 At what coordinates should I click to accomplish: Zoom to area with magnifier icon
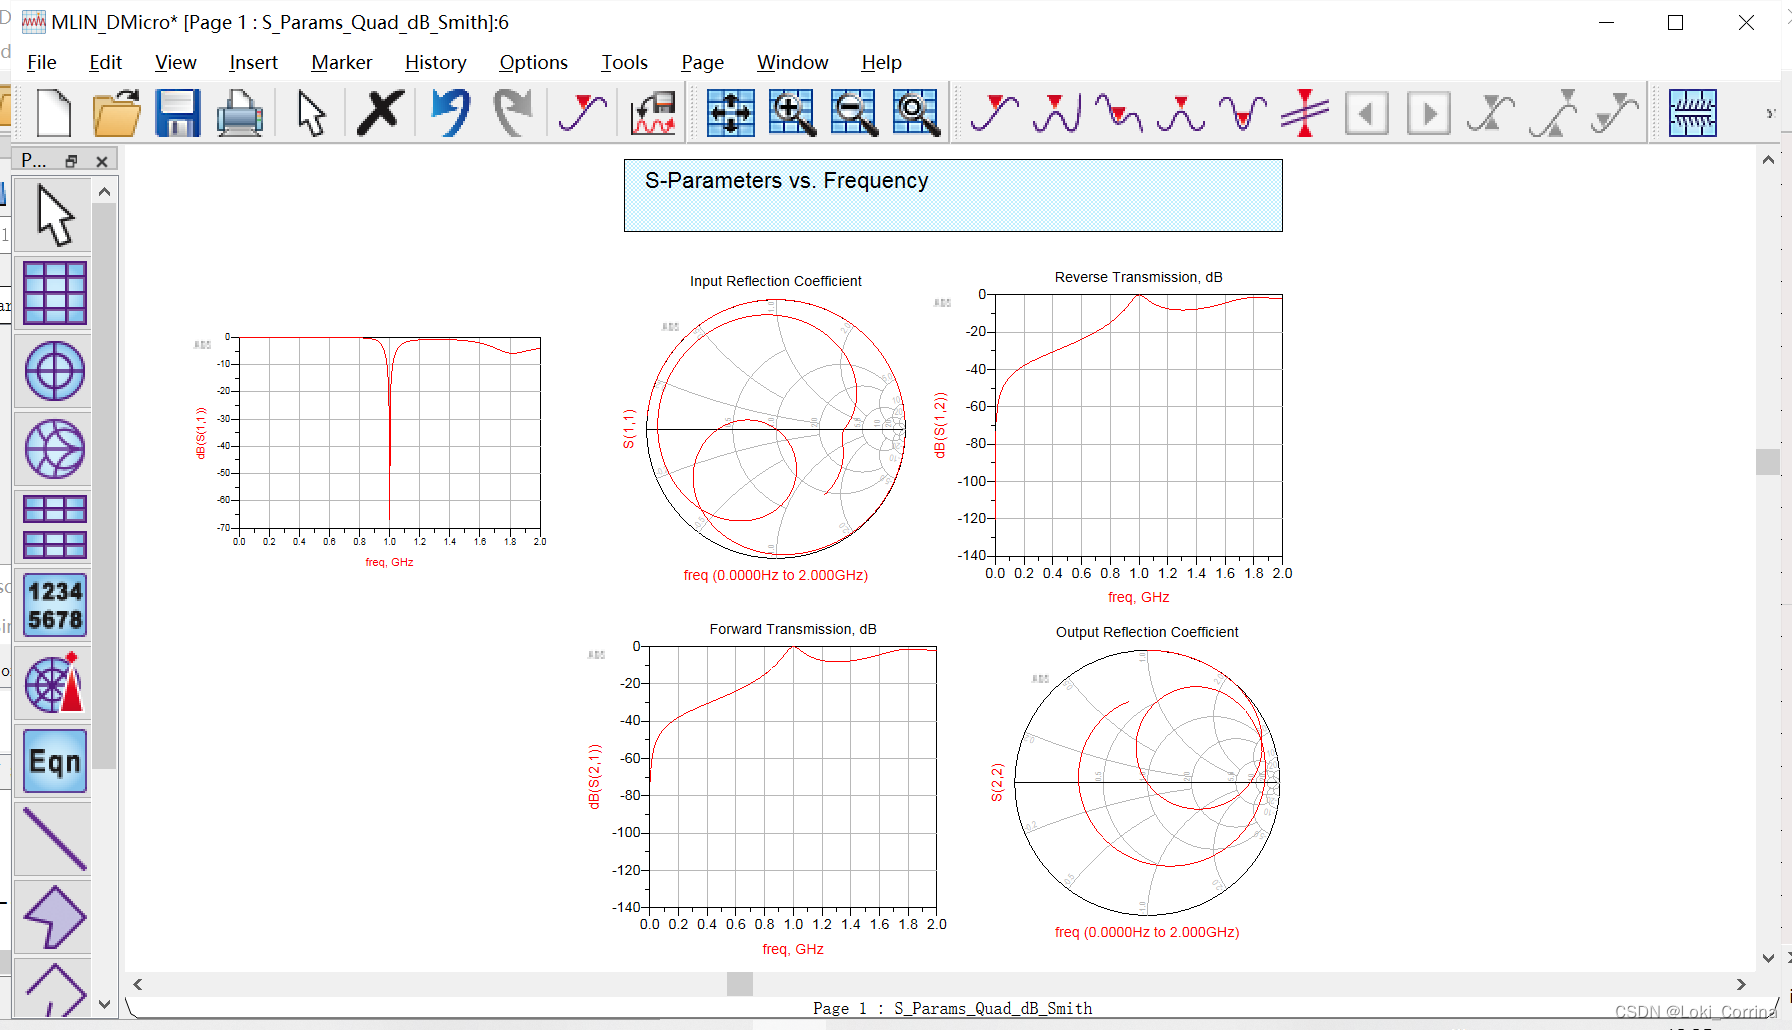tap(917, 113)
